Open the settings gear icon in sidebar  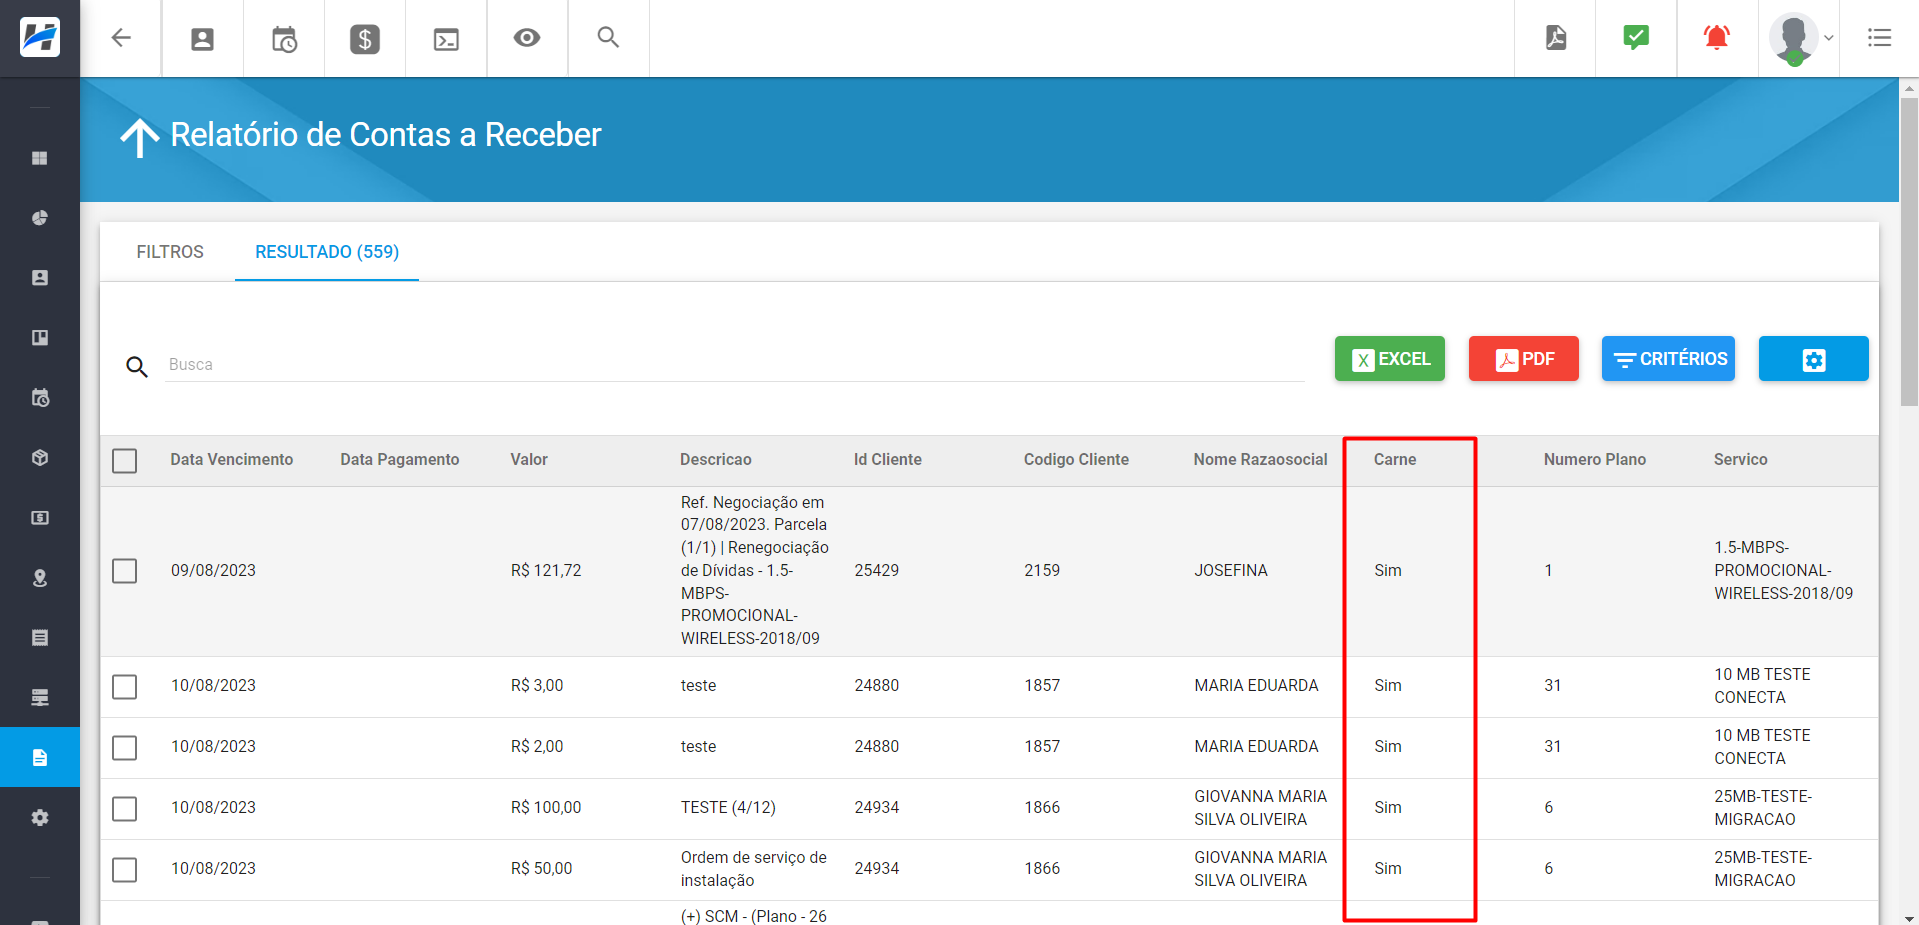point(40,818)
